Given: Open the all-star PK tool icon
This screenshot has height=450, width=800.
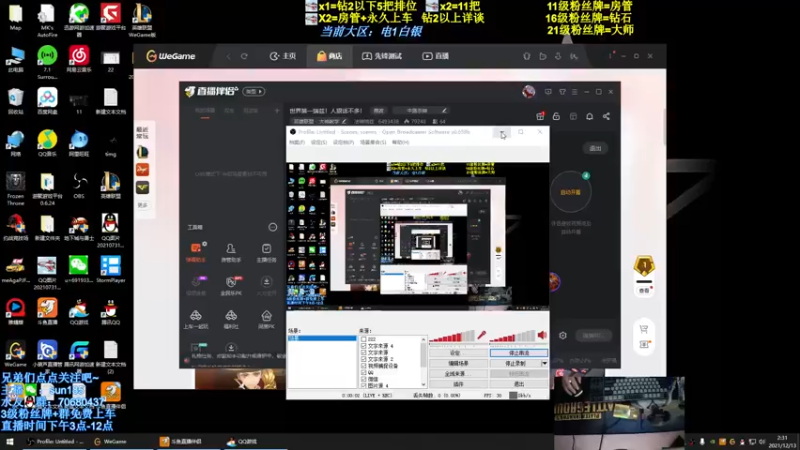Looking at the screenshot, I should tap(231, 286).
